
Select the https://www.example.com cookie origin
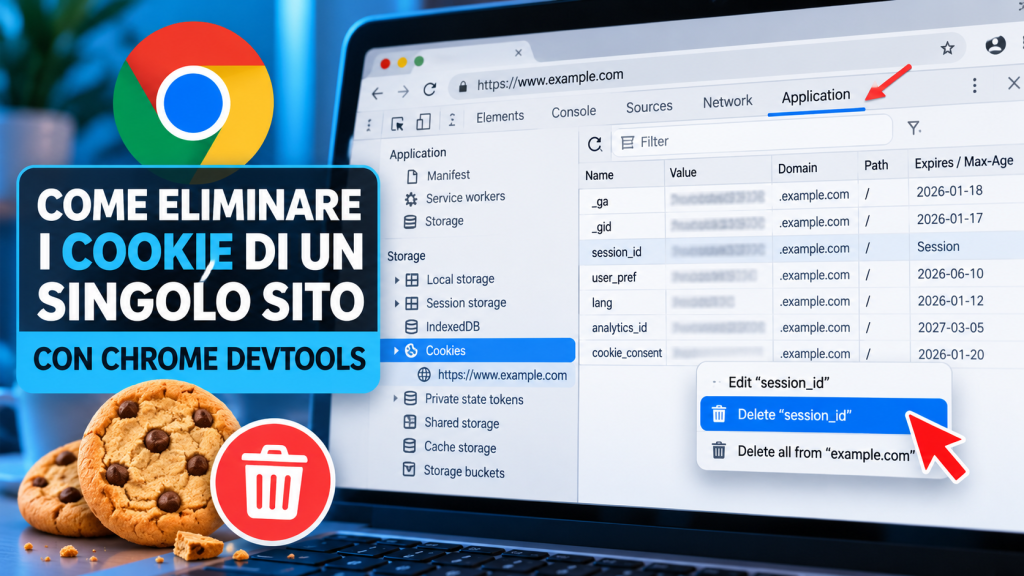tap(502, 376)
